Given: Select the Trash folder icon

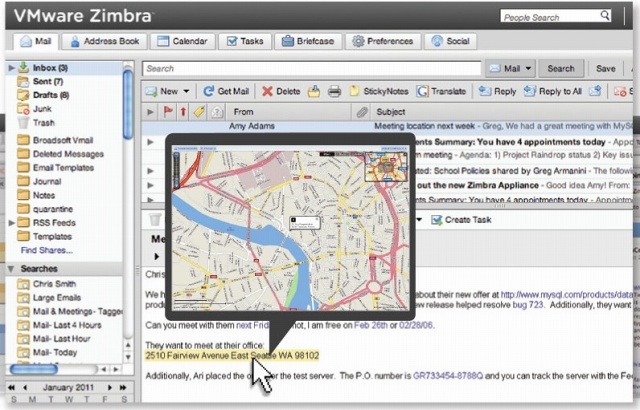Looking at the screenshot, I should 23,122.
